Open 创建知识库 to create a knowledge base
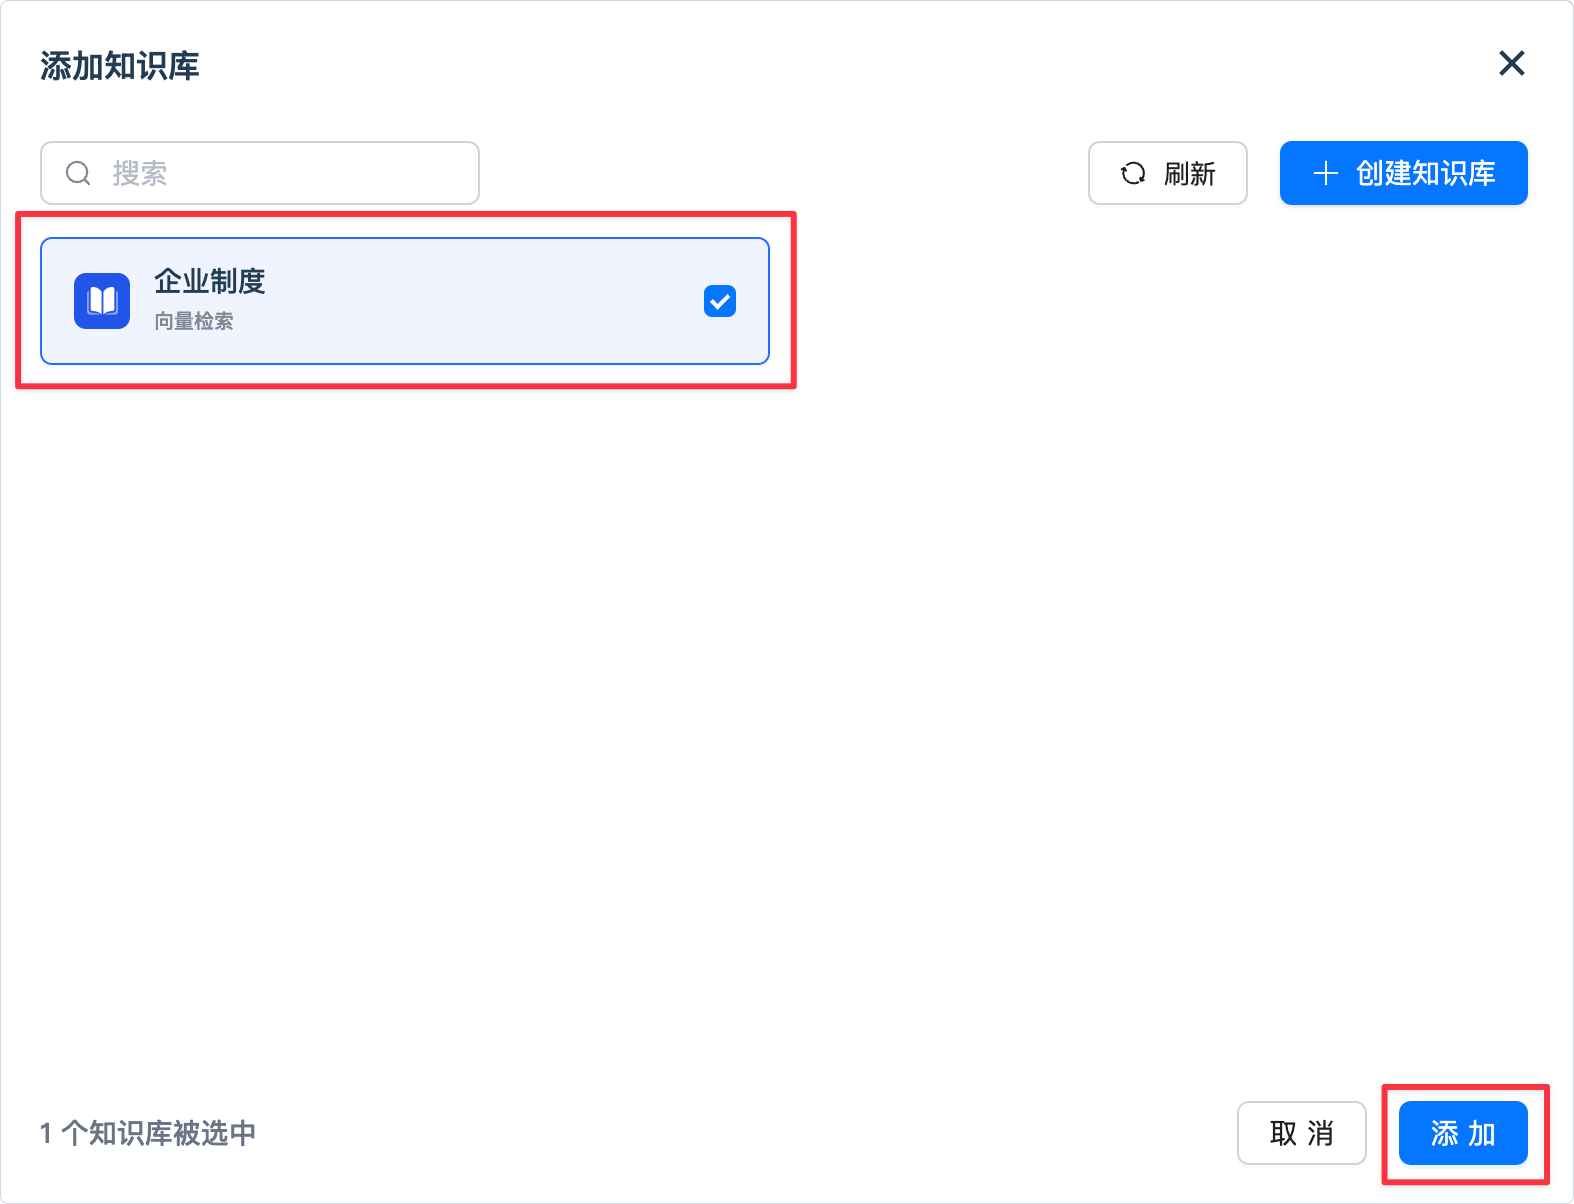 tap(1403, 173)
